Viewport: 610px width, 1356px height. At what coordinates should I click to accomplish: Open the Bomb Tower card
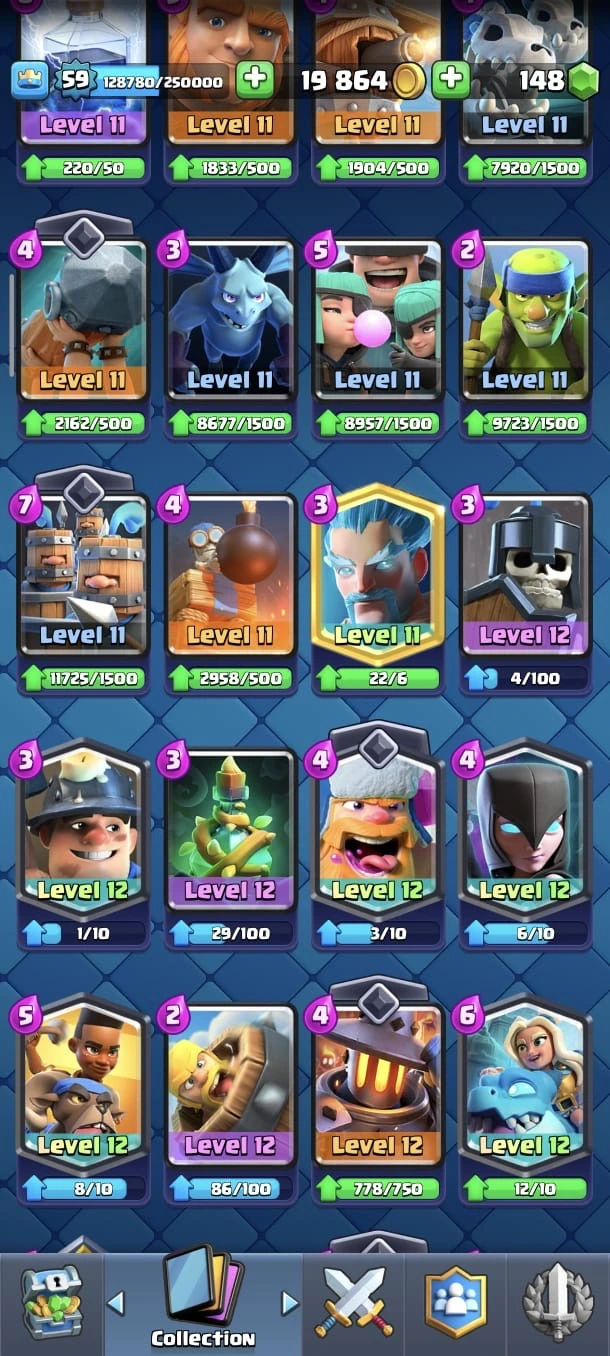click(x=230, y=576)
